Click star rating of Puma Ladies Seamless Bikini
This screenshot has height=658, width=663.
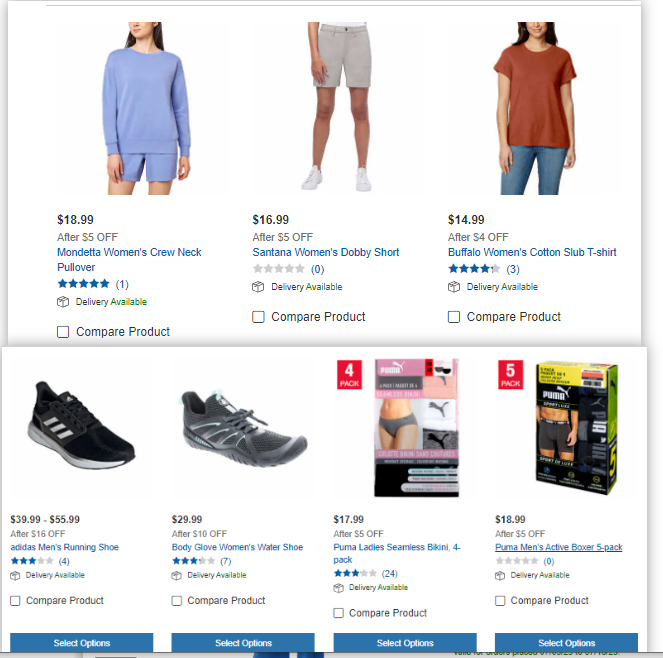click(355, 573)
